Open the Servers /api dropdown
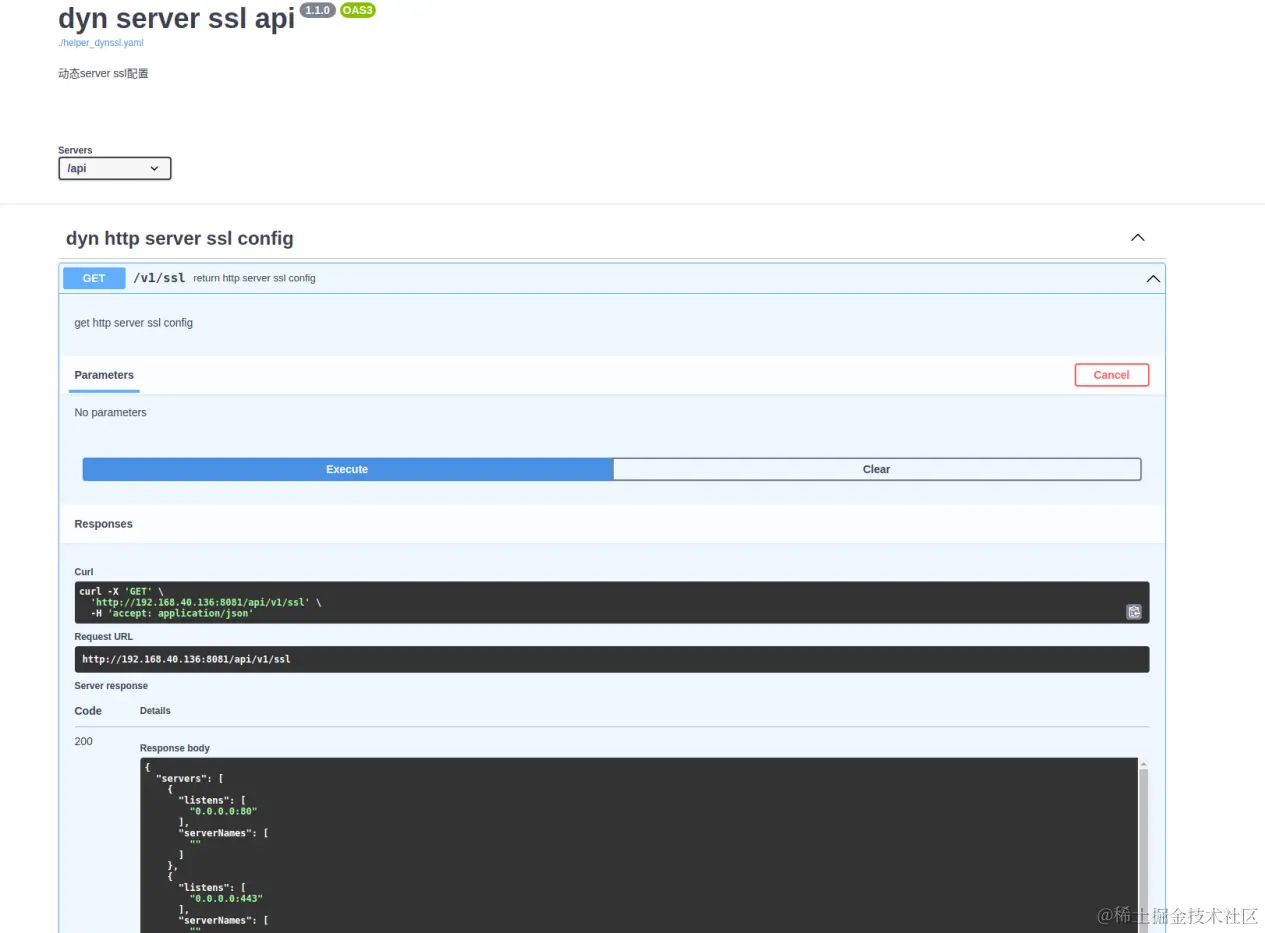Viewport: 1265px width, 933px height. coord(115,169)
